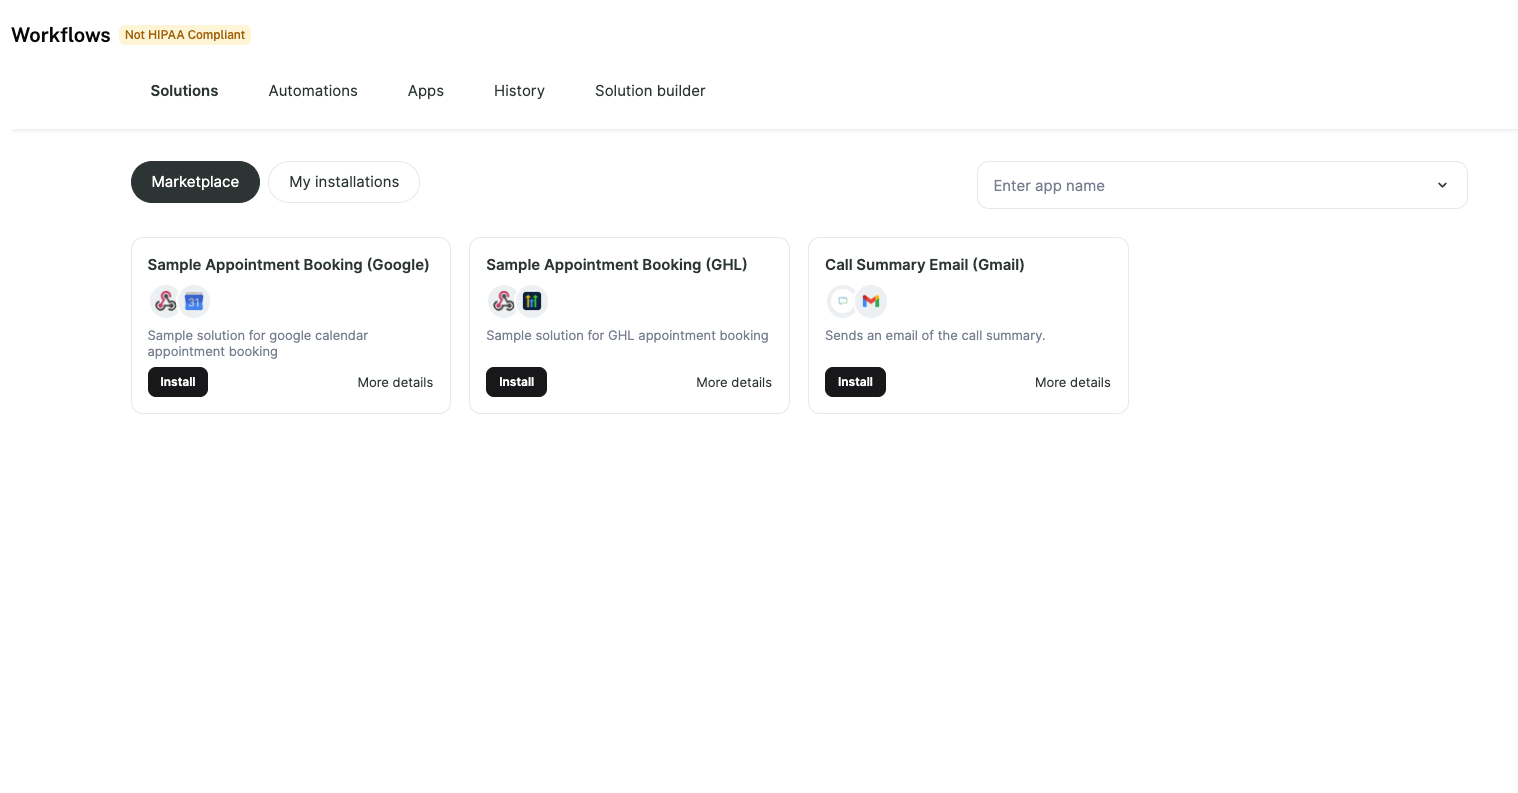This screenshot has width=1518, height=793.
Task: Open the Solution builder tab
Action: coord(650,91)
